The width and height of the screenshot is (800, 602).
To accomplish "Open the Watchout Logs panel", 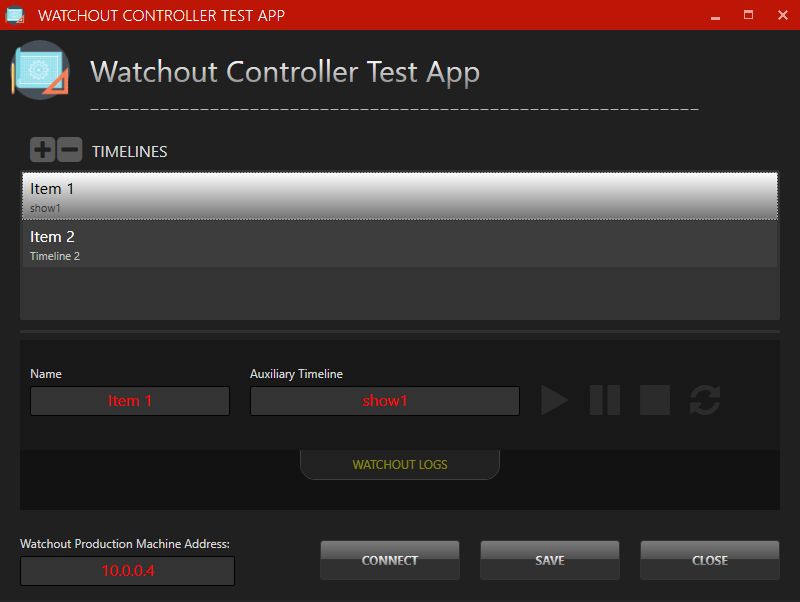I will [400, 464].
